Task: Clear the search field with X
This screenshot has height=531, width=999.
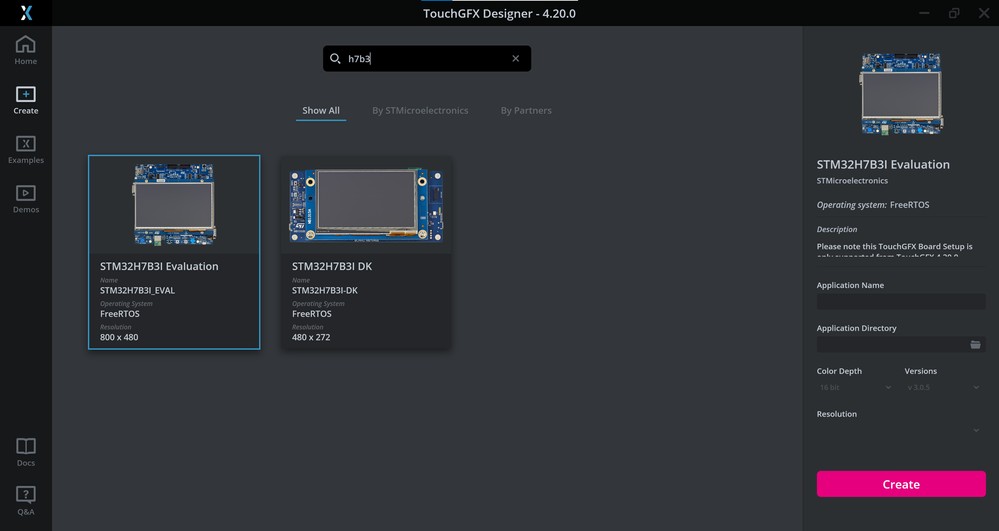Action: click(515, 59)
